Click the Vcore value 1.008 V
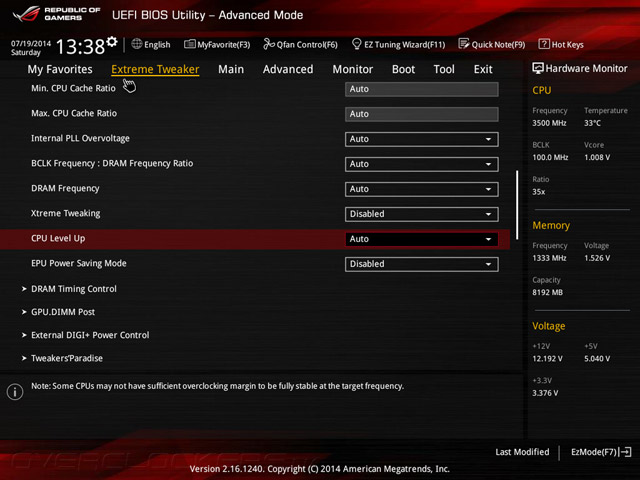 coord(597,157)
